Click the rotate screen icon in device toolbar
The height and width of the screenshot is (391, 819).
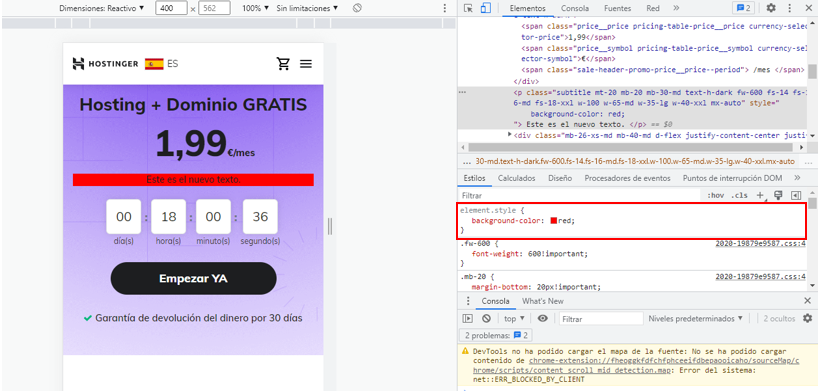click(357, 8)
